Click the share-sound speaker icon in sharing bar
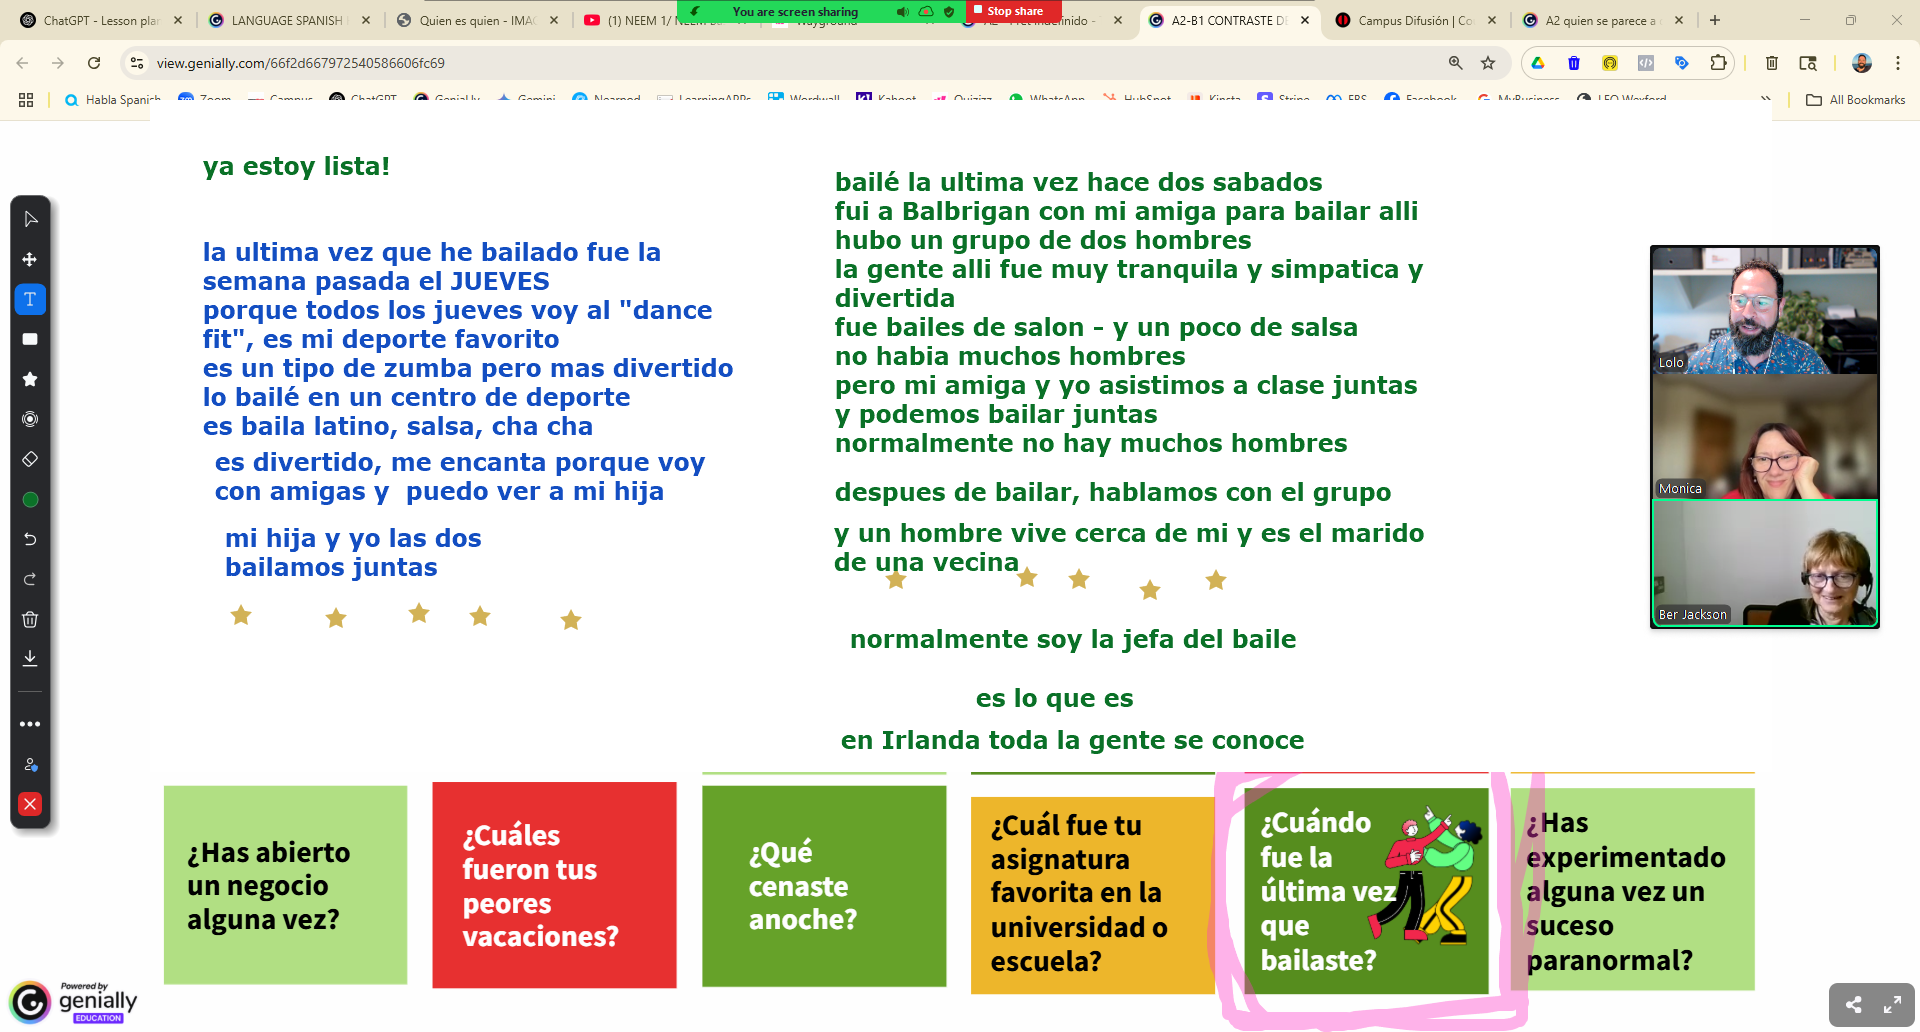The width and height of the screenshot is (1920, 1032). tap(903, 12)
